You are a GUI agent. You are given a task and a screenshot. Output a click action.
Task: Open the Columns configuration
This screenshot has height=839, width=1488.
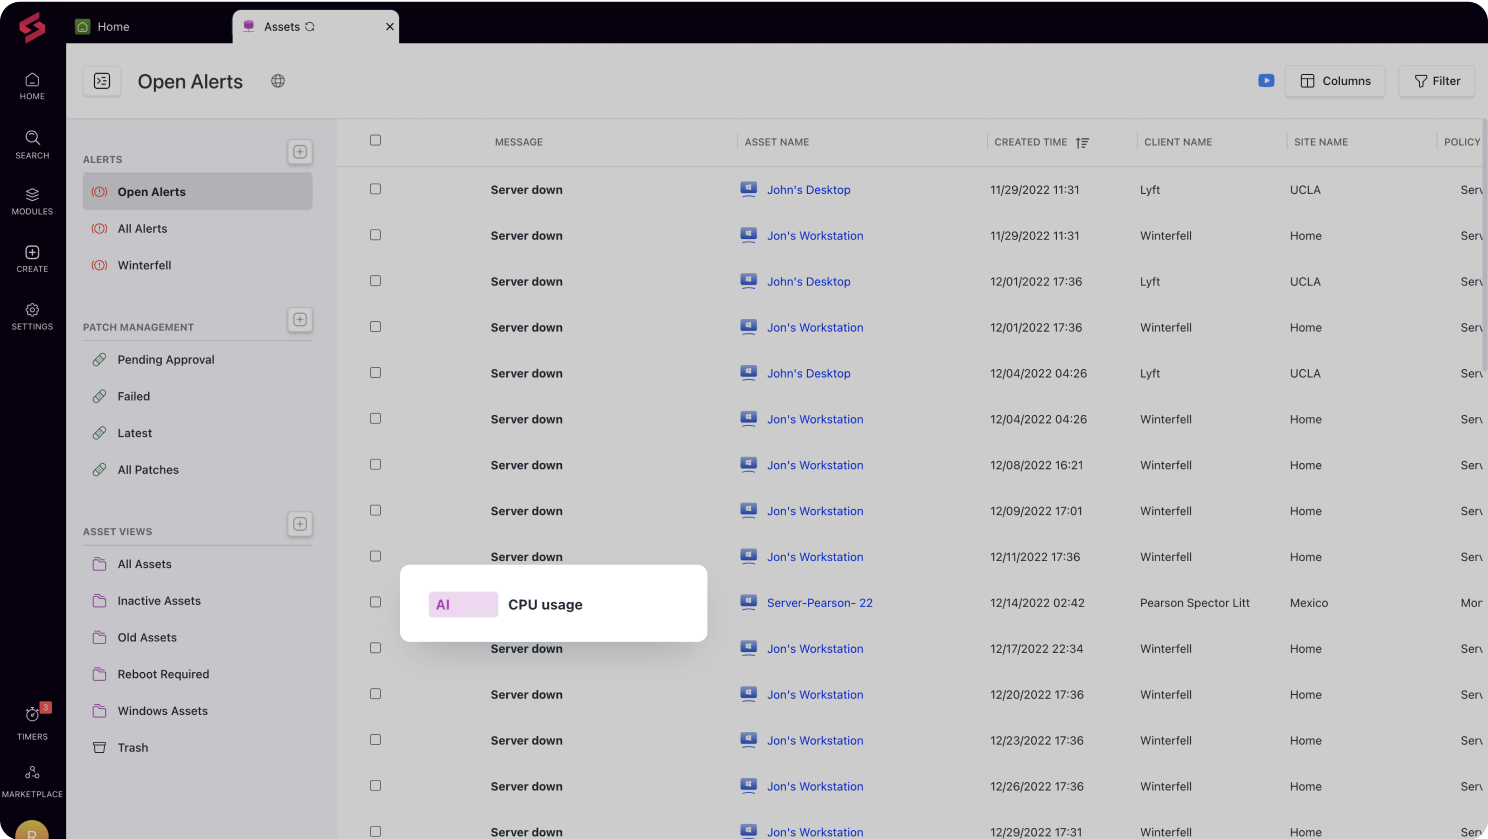click(1335, 81)
